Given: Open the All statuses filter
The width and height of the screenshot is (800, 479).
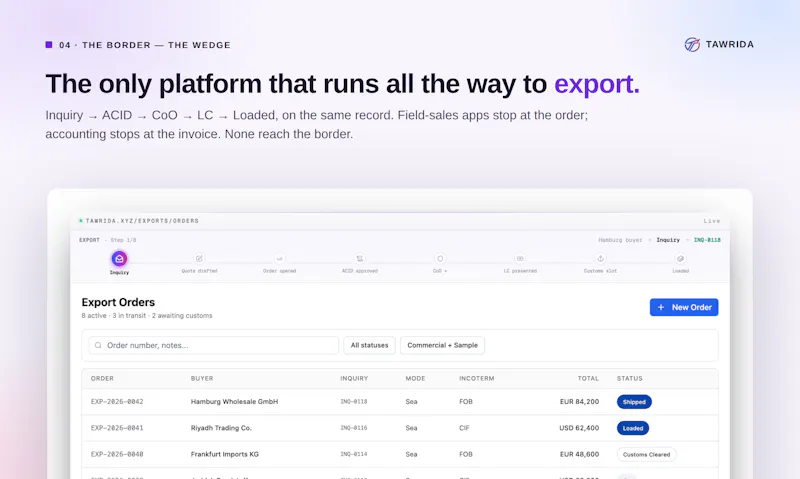Looking at the screenshot, I should 369,345.
